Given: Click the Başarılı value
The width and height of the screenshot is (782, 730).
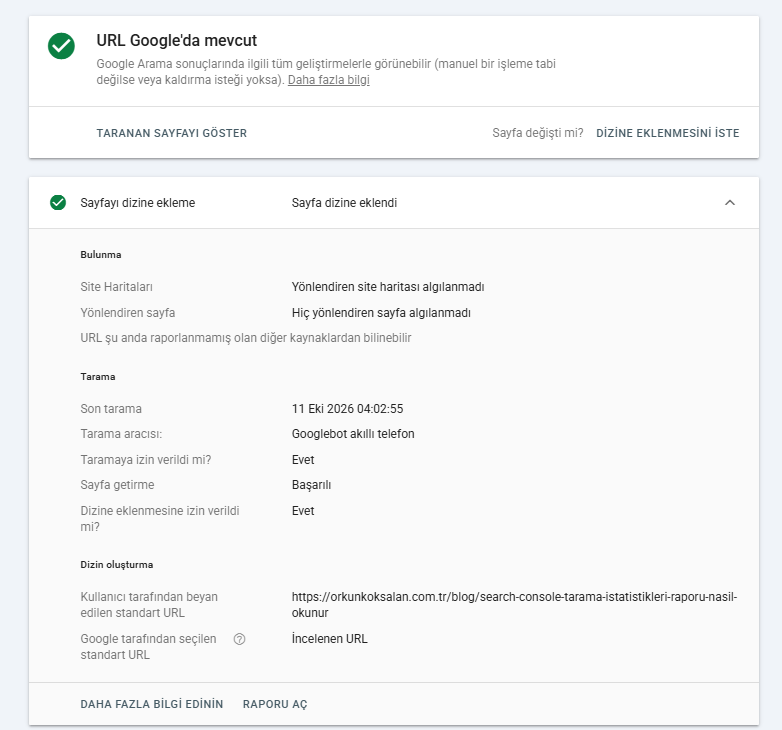Looking at the screenshot, I should (x=311, y=485).
